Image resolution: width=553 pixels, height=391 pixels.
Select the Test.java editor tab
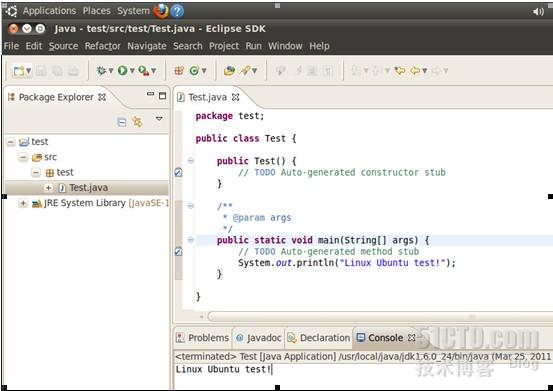(x=207, y=97)
